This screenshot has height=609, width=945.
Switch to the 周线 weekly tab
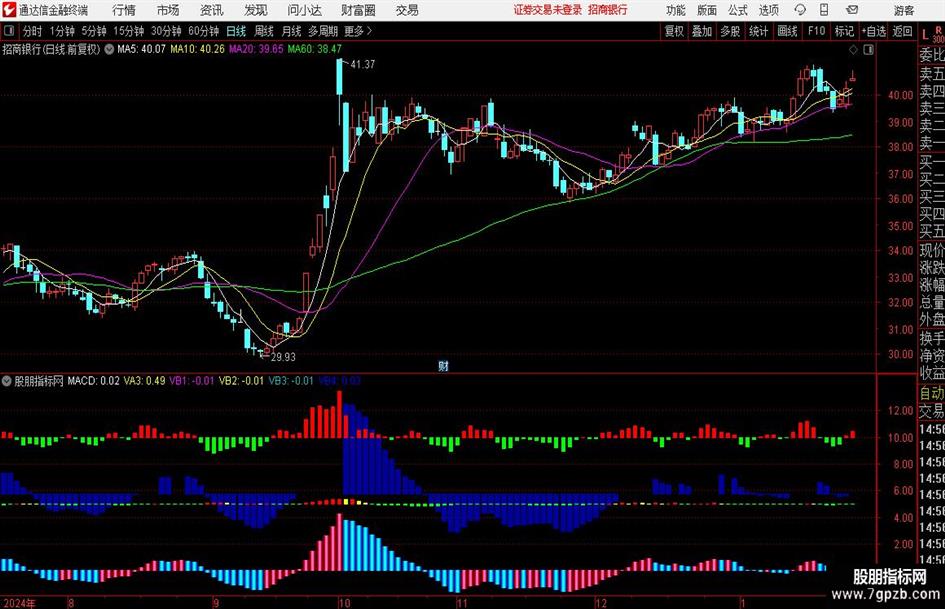(x=263, y=31)
